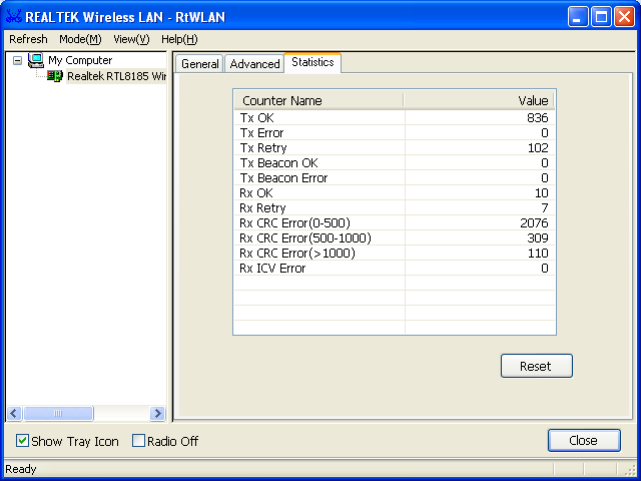Click the horizontal scrollbar thumb in tree pane
Image resolution: width=641 pixels, height=481 pixels.
click(x=58, y=413)
